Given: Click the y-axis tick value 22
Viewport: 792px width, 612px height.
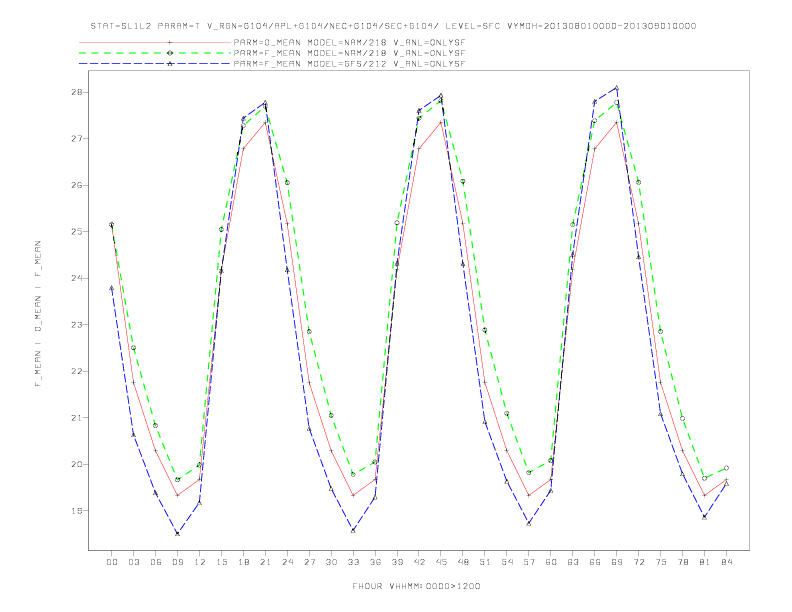Looking at the screenshot, I should [x=77, y=371].
